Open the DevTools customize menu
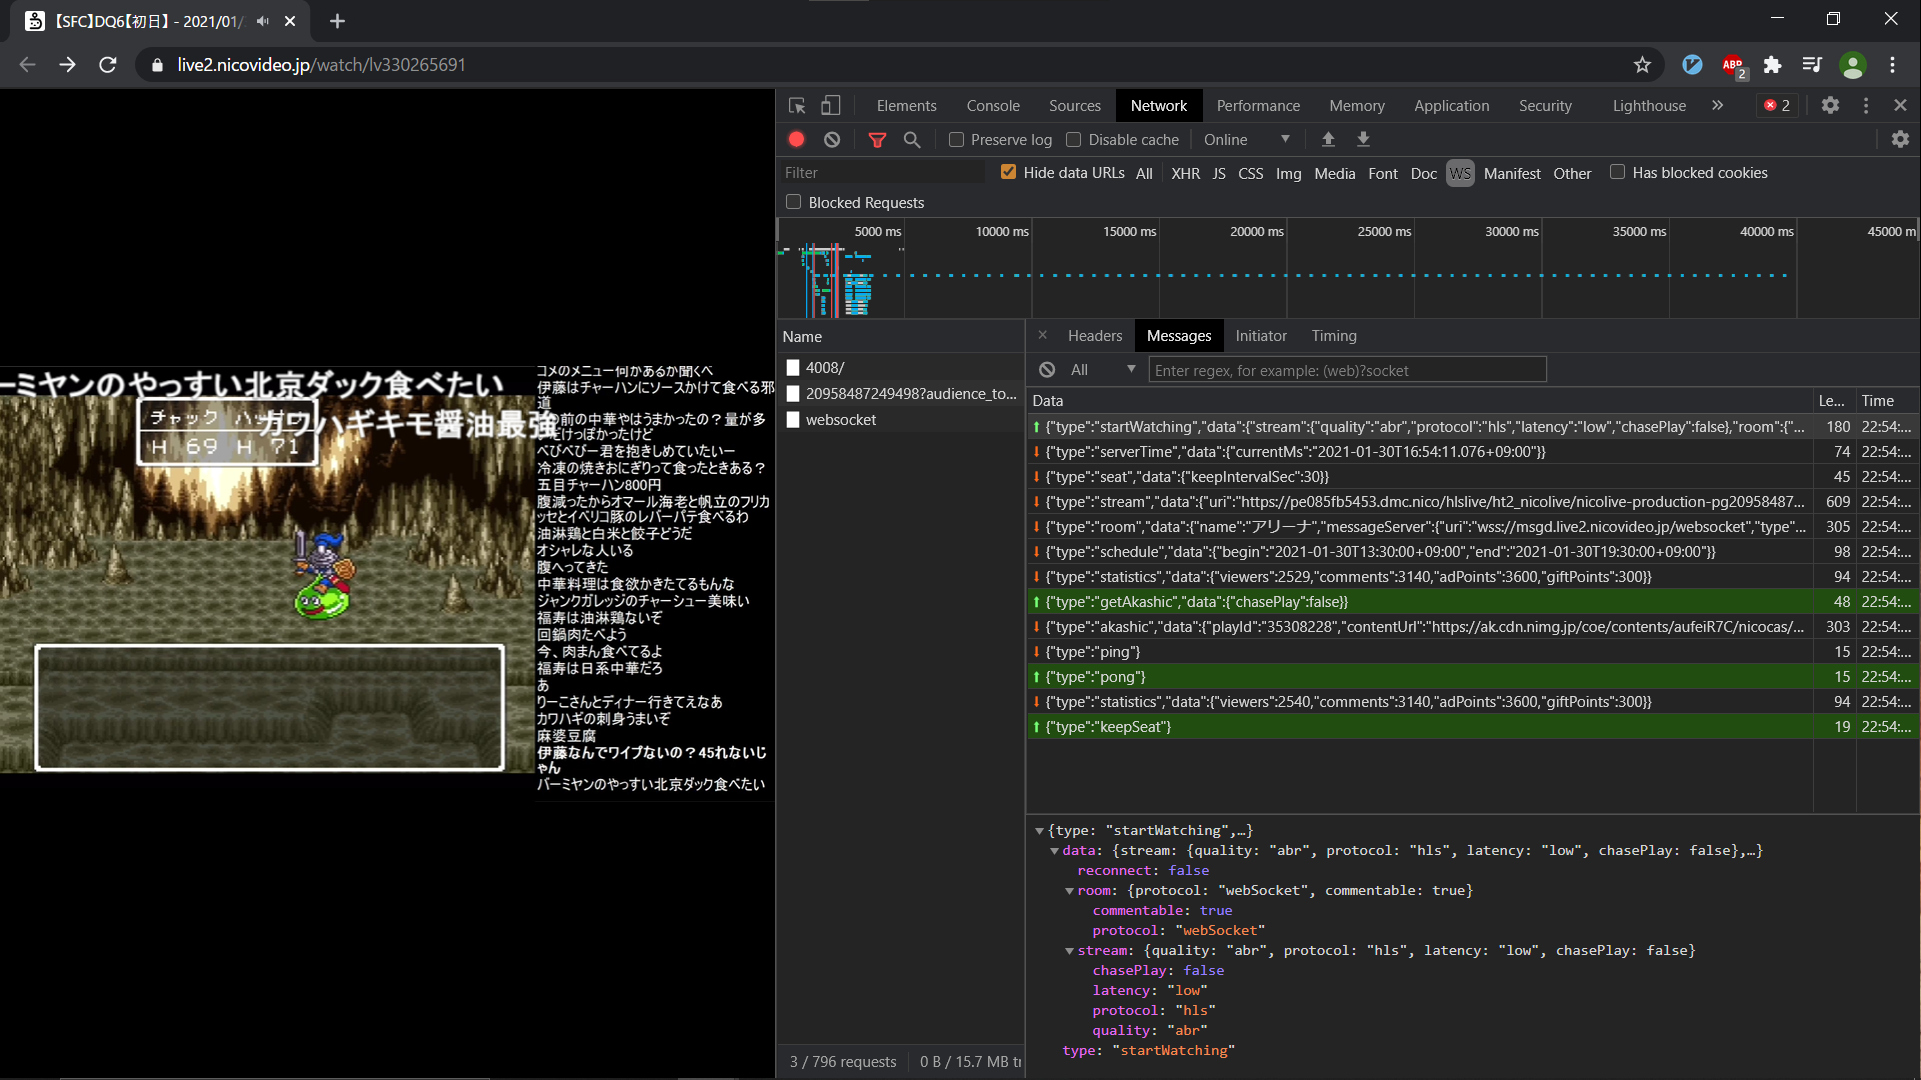Screen dimensions: 1921x1080 tap(1866, 105)
